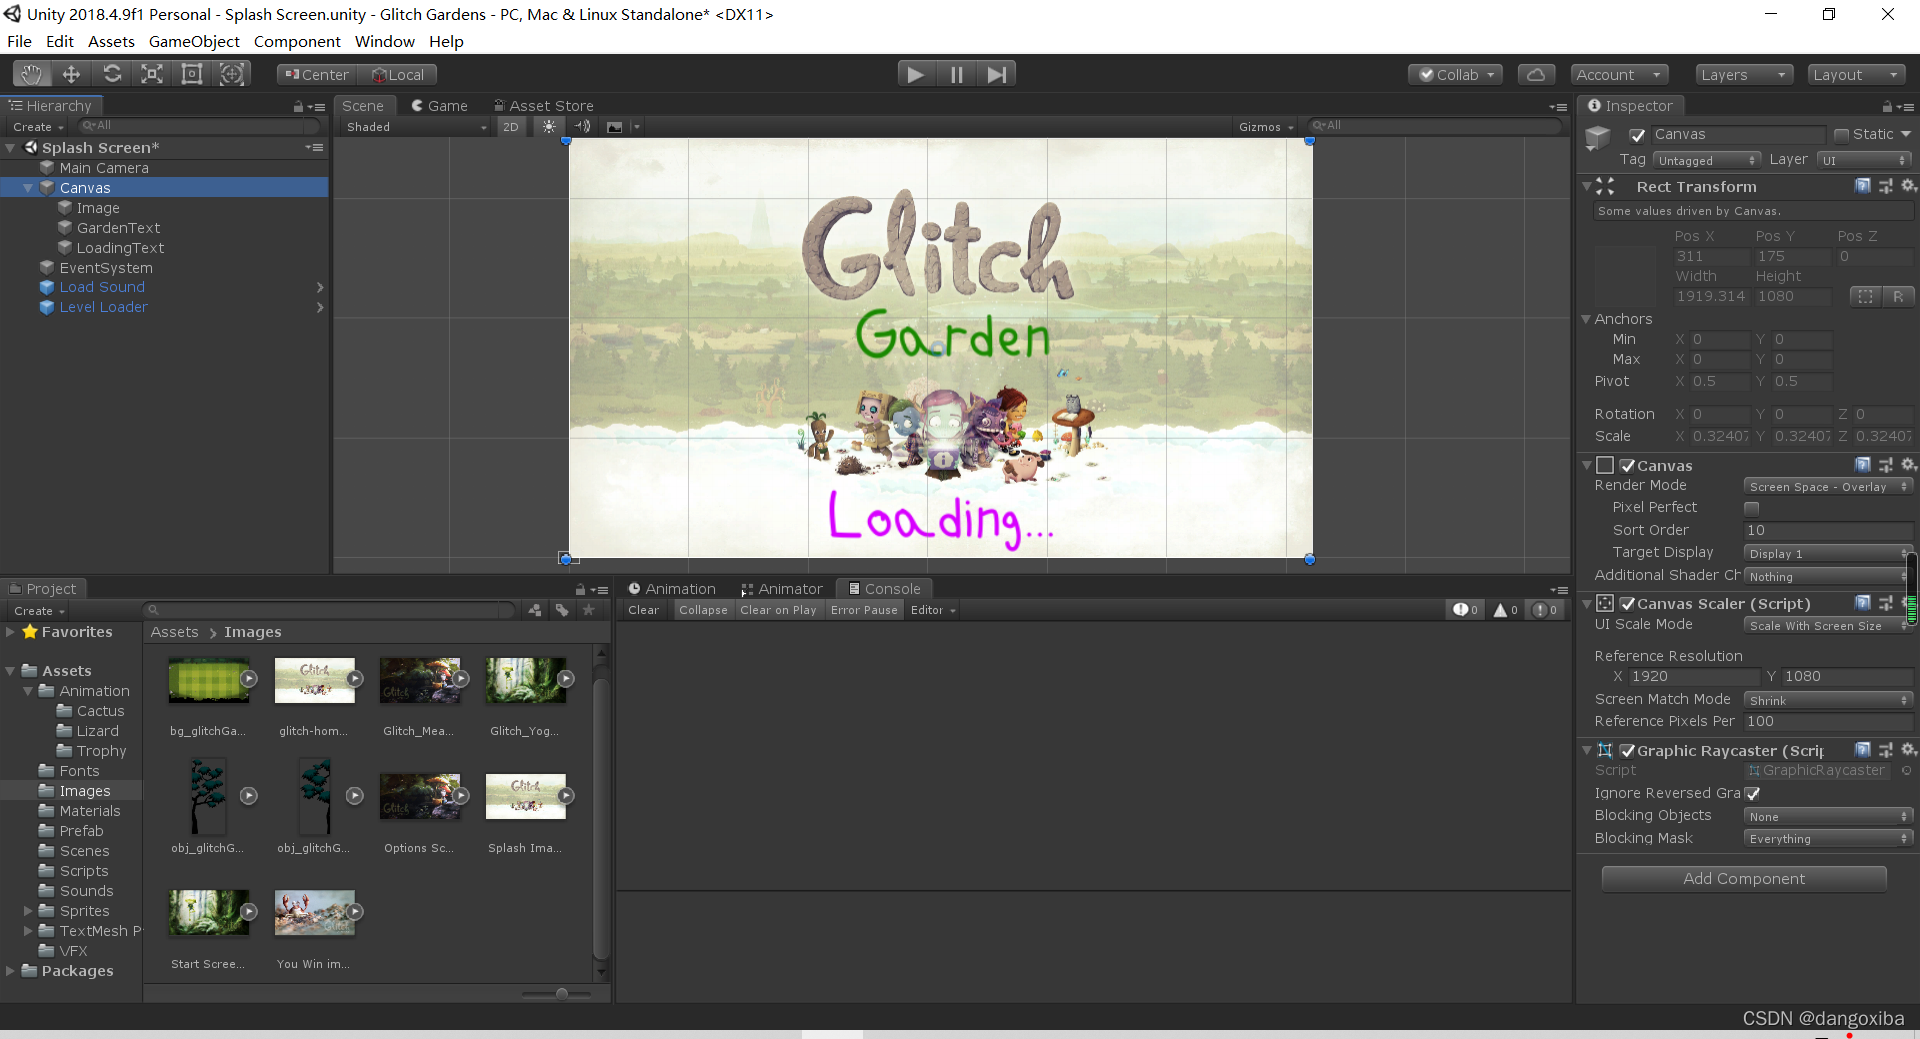Toggle the Static checkbox
This screenshot has width=1920, height=1039.
(1841, 135)
